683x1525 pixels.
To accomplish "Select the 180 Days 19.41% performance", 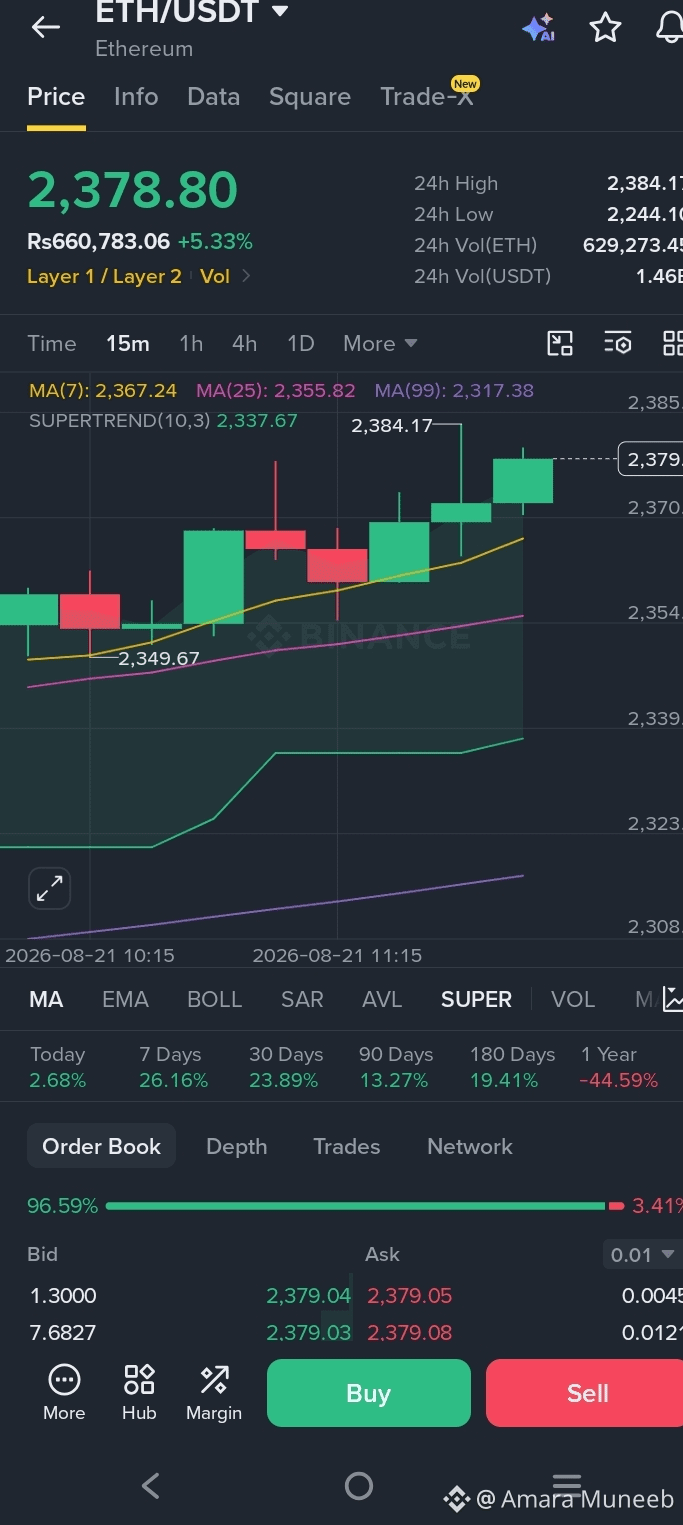I will click(x=512, y=1067).
